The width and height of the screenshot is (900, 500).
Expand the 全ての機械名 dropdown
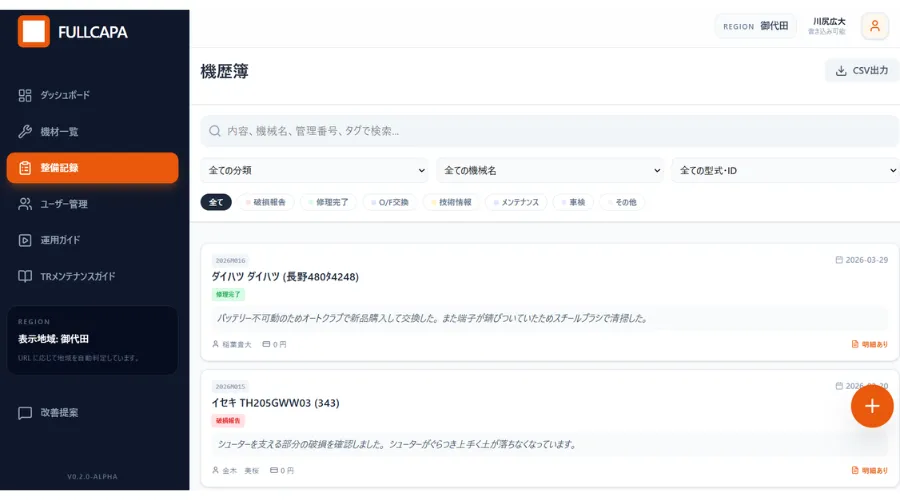[x=549, y=171]
